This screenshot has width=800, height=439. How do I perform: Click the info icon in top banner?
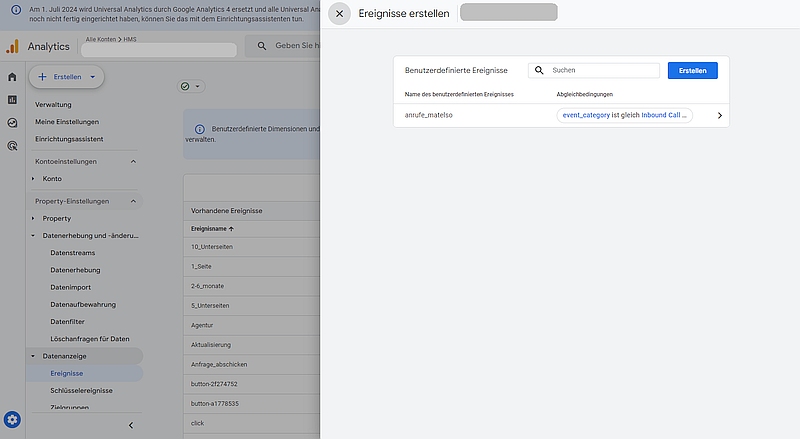click(x=16, y=10)
